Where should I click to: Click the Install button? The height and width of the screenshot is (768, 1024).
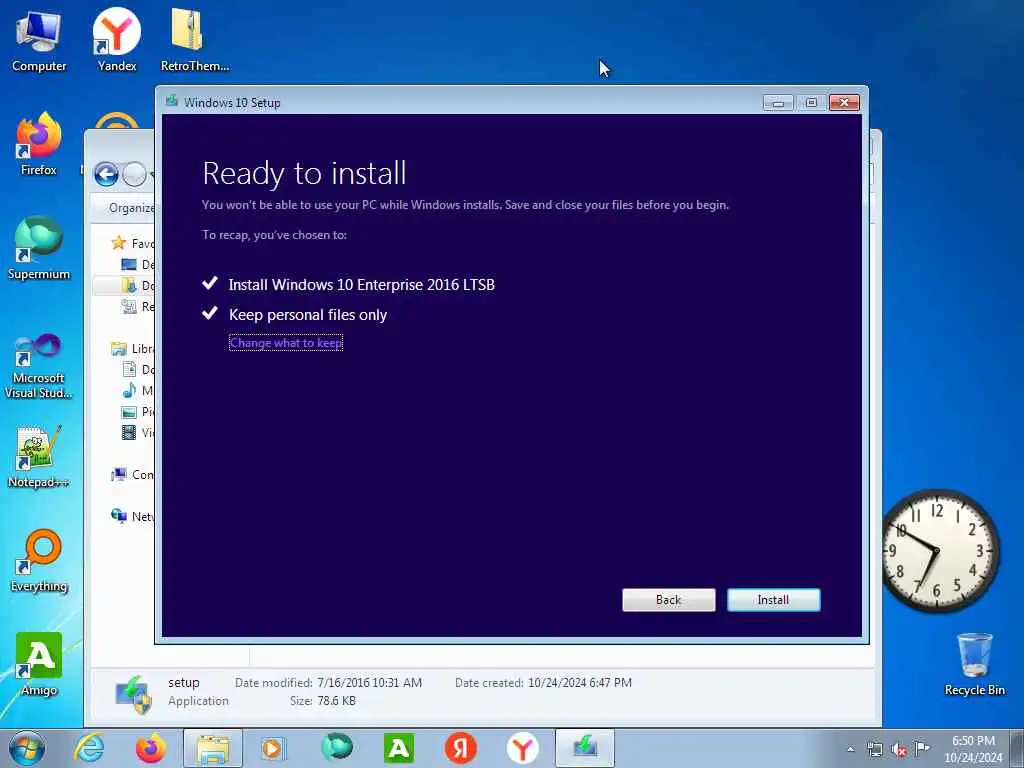pyautogui.click(x=773, y=600)
